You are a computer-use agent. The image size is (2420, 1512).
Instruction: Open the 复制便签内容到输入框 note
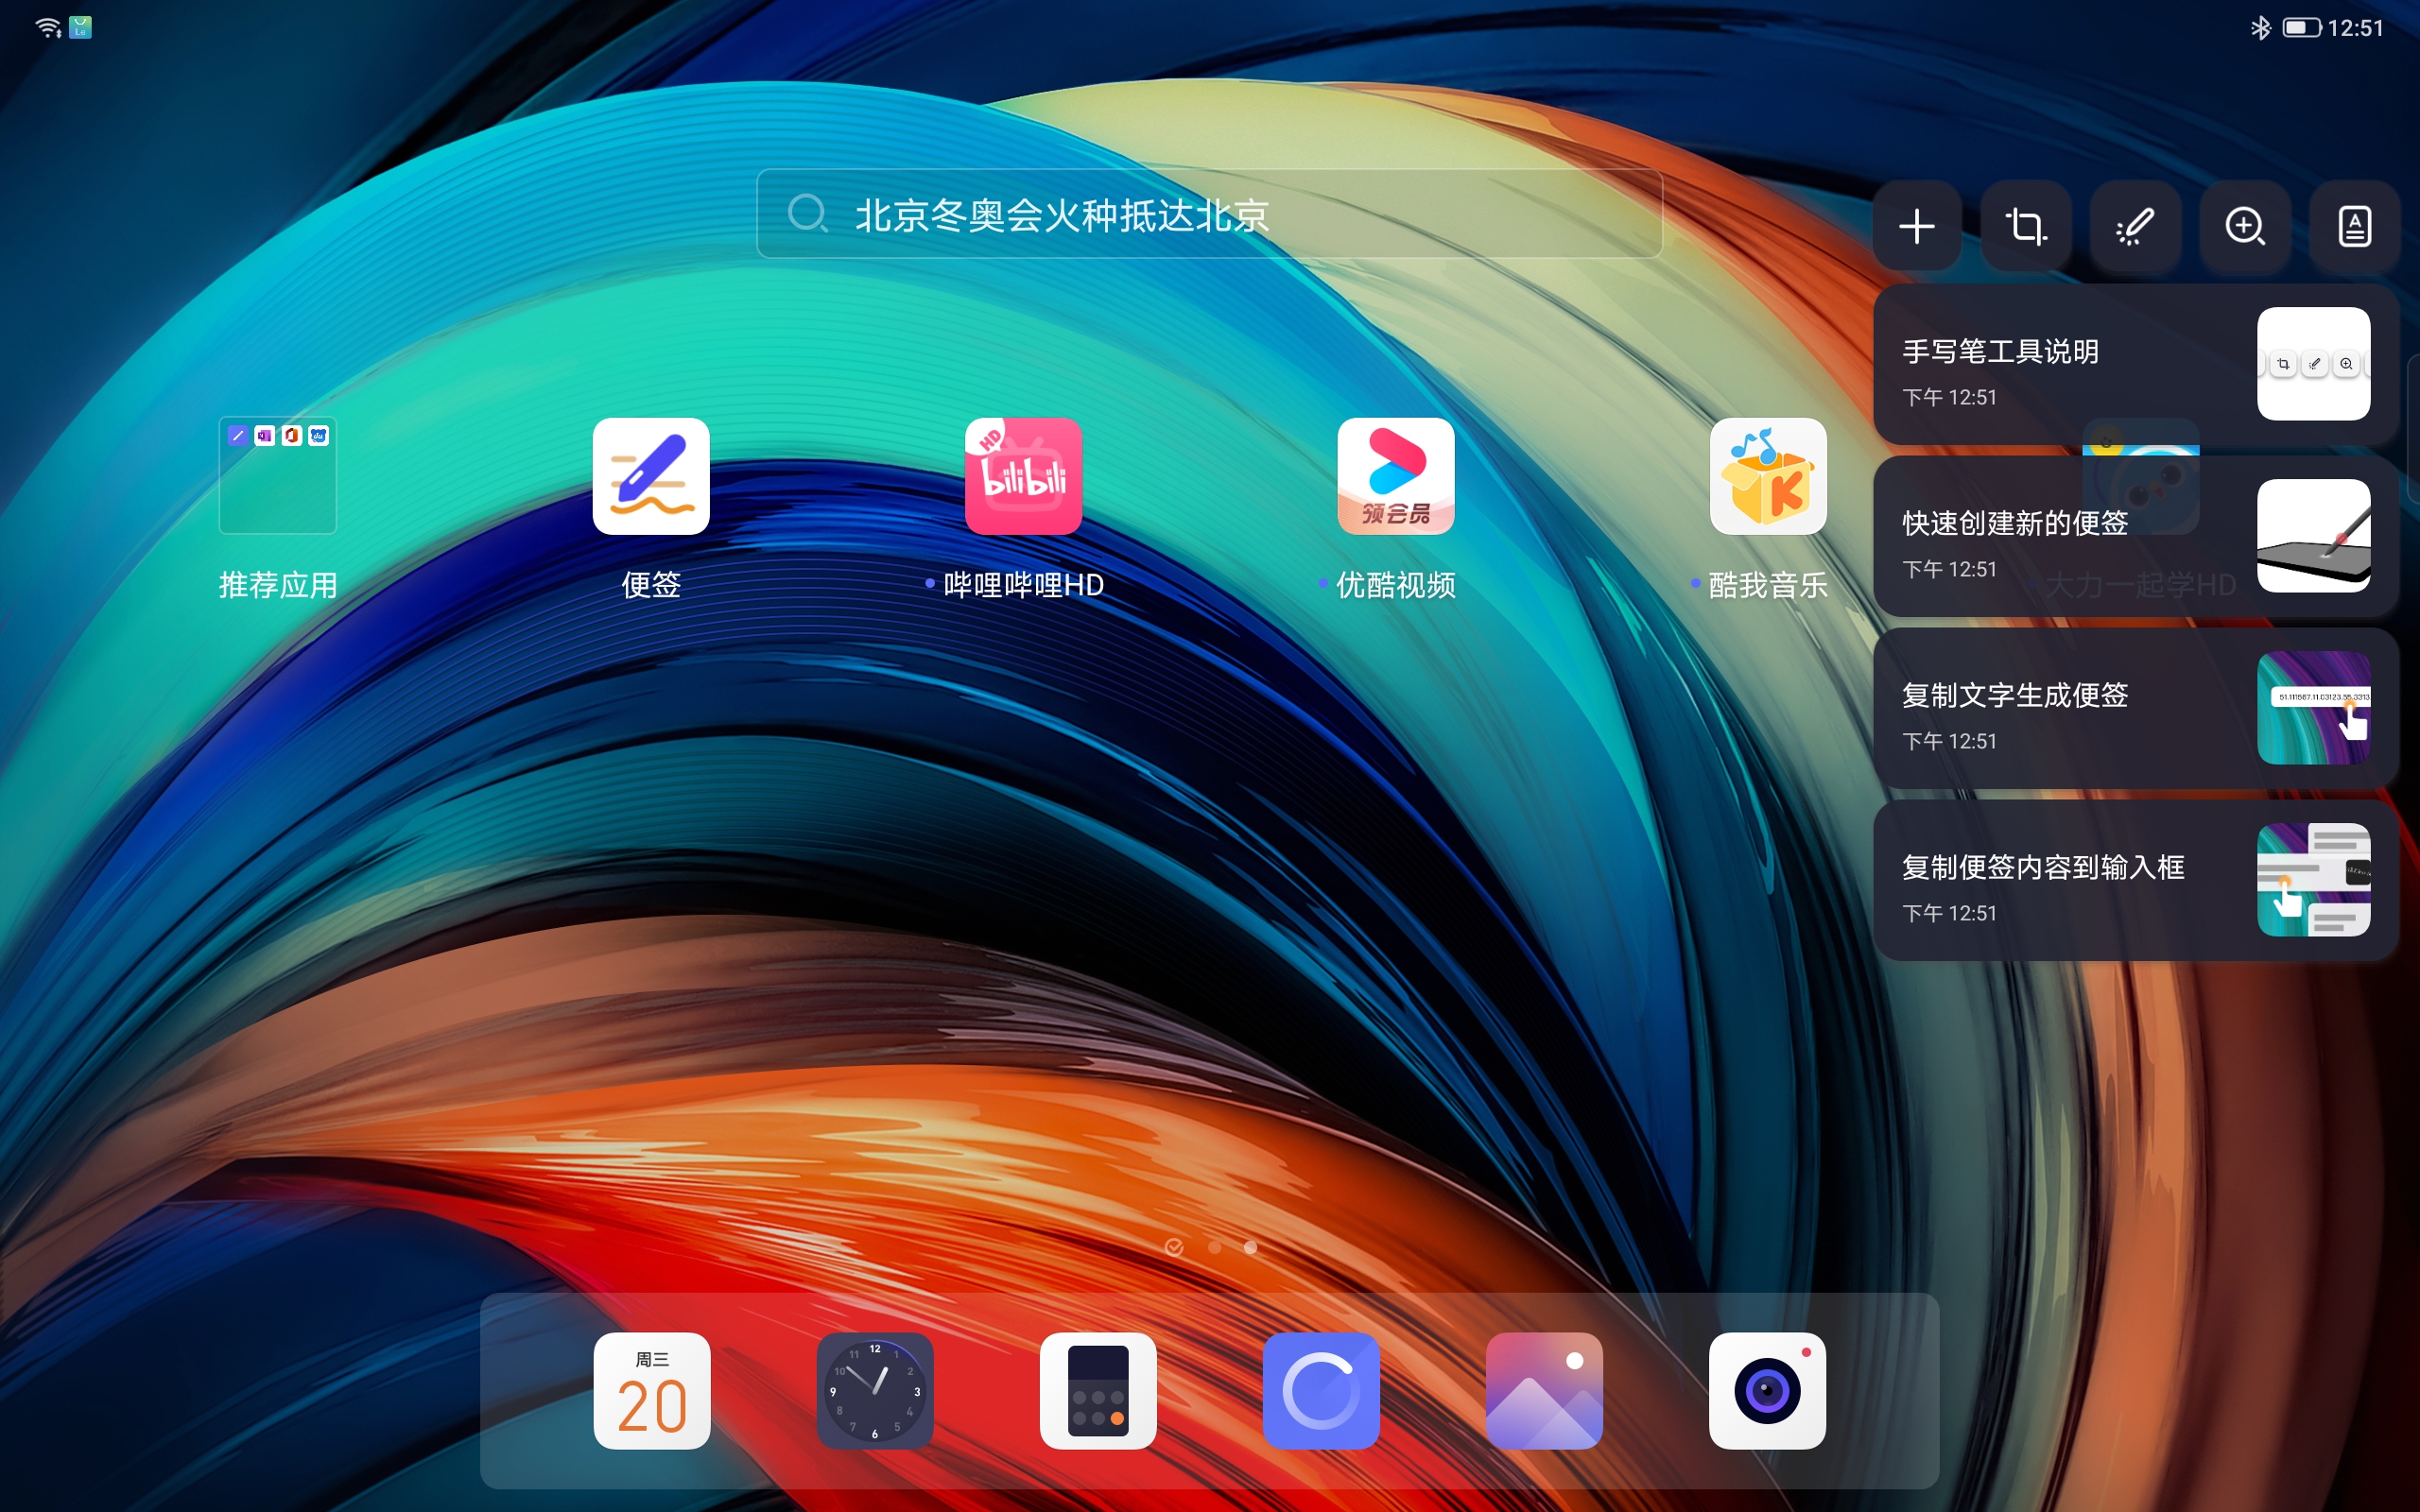point(2135,880)
